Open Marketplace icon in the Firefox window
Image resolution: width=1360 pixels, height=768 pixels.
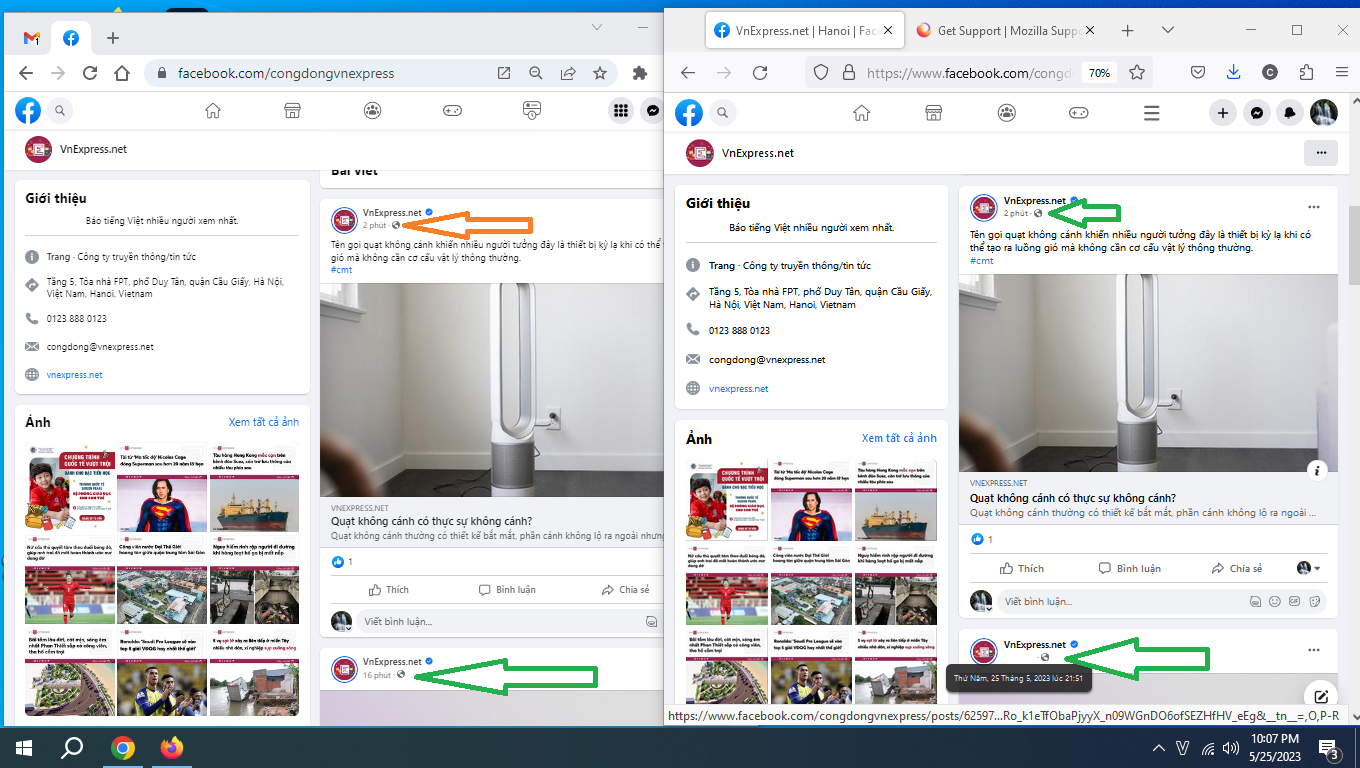point(934,113)
